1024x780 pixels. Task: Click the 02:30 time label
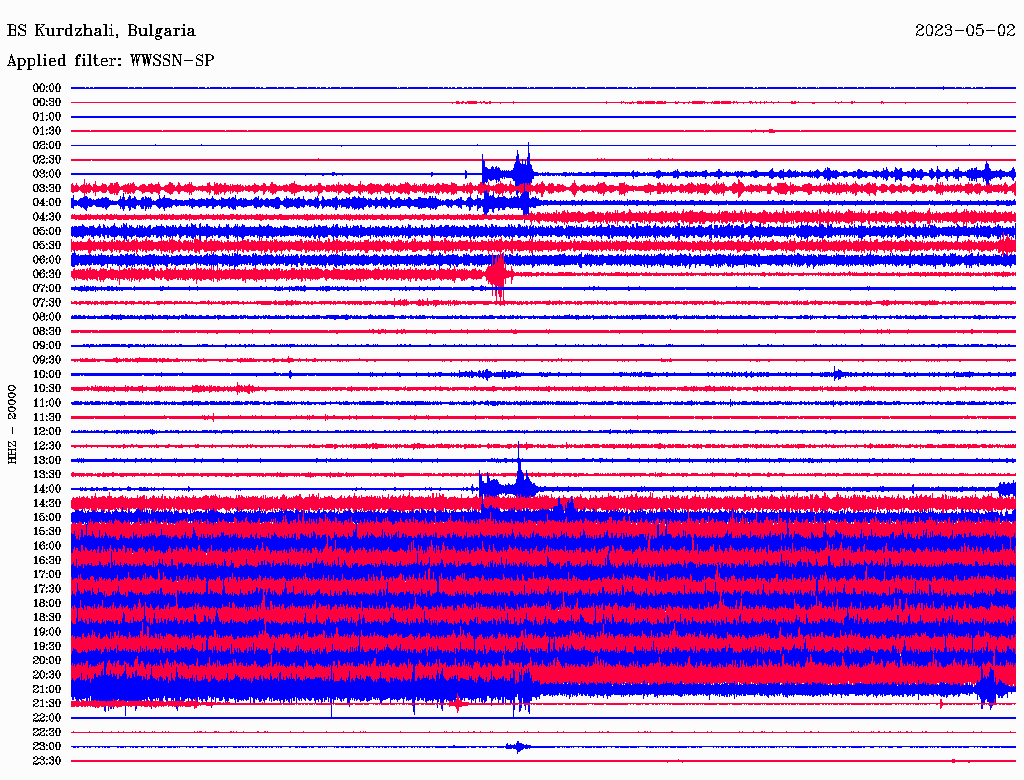pos(47,159)
